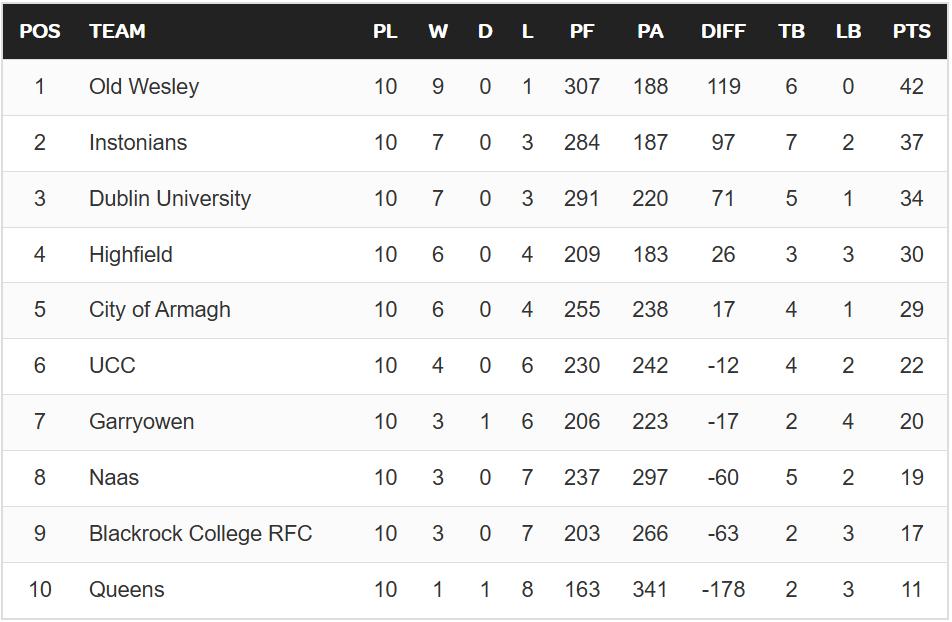Screen dimensions: 952x622
Task: Click the Dublin University team name
Action: tap(170, 199)
